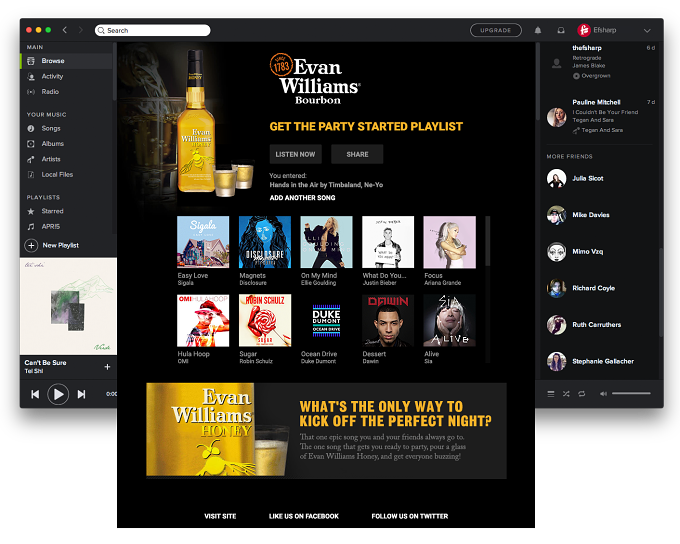Click LIKE US ON FACEBOOK link
The height and width of the screenshot is (544, 680).
point(304,516)
